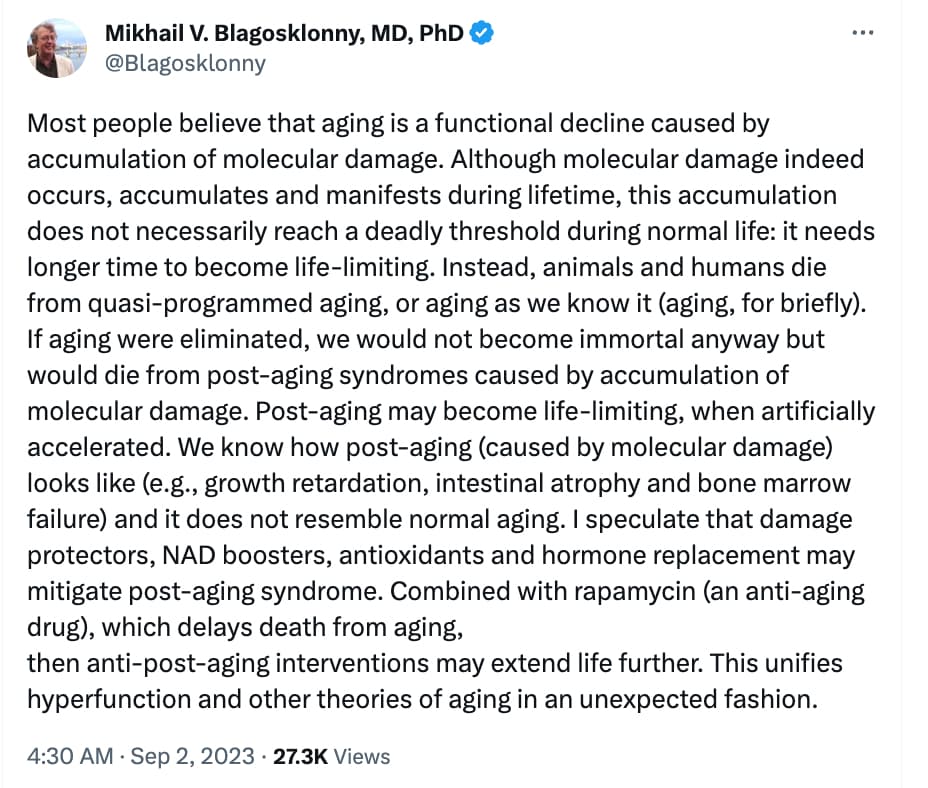Open the three-dot more options menu
The width and height of the screenshot is (928, 788).
(x=862, y=33)
